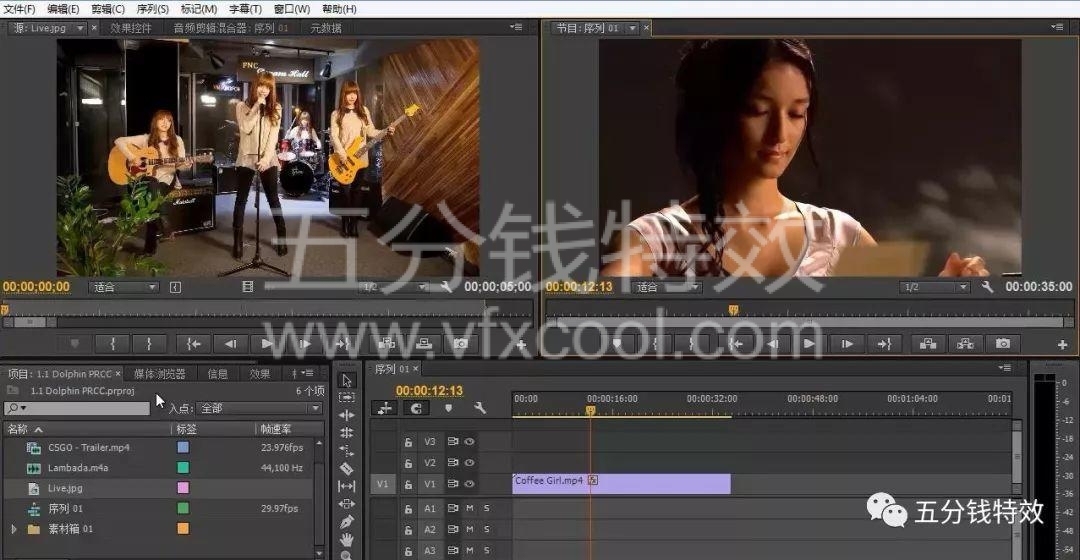Hide the V2 track output eye
1080x560 pixels.
469,463
